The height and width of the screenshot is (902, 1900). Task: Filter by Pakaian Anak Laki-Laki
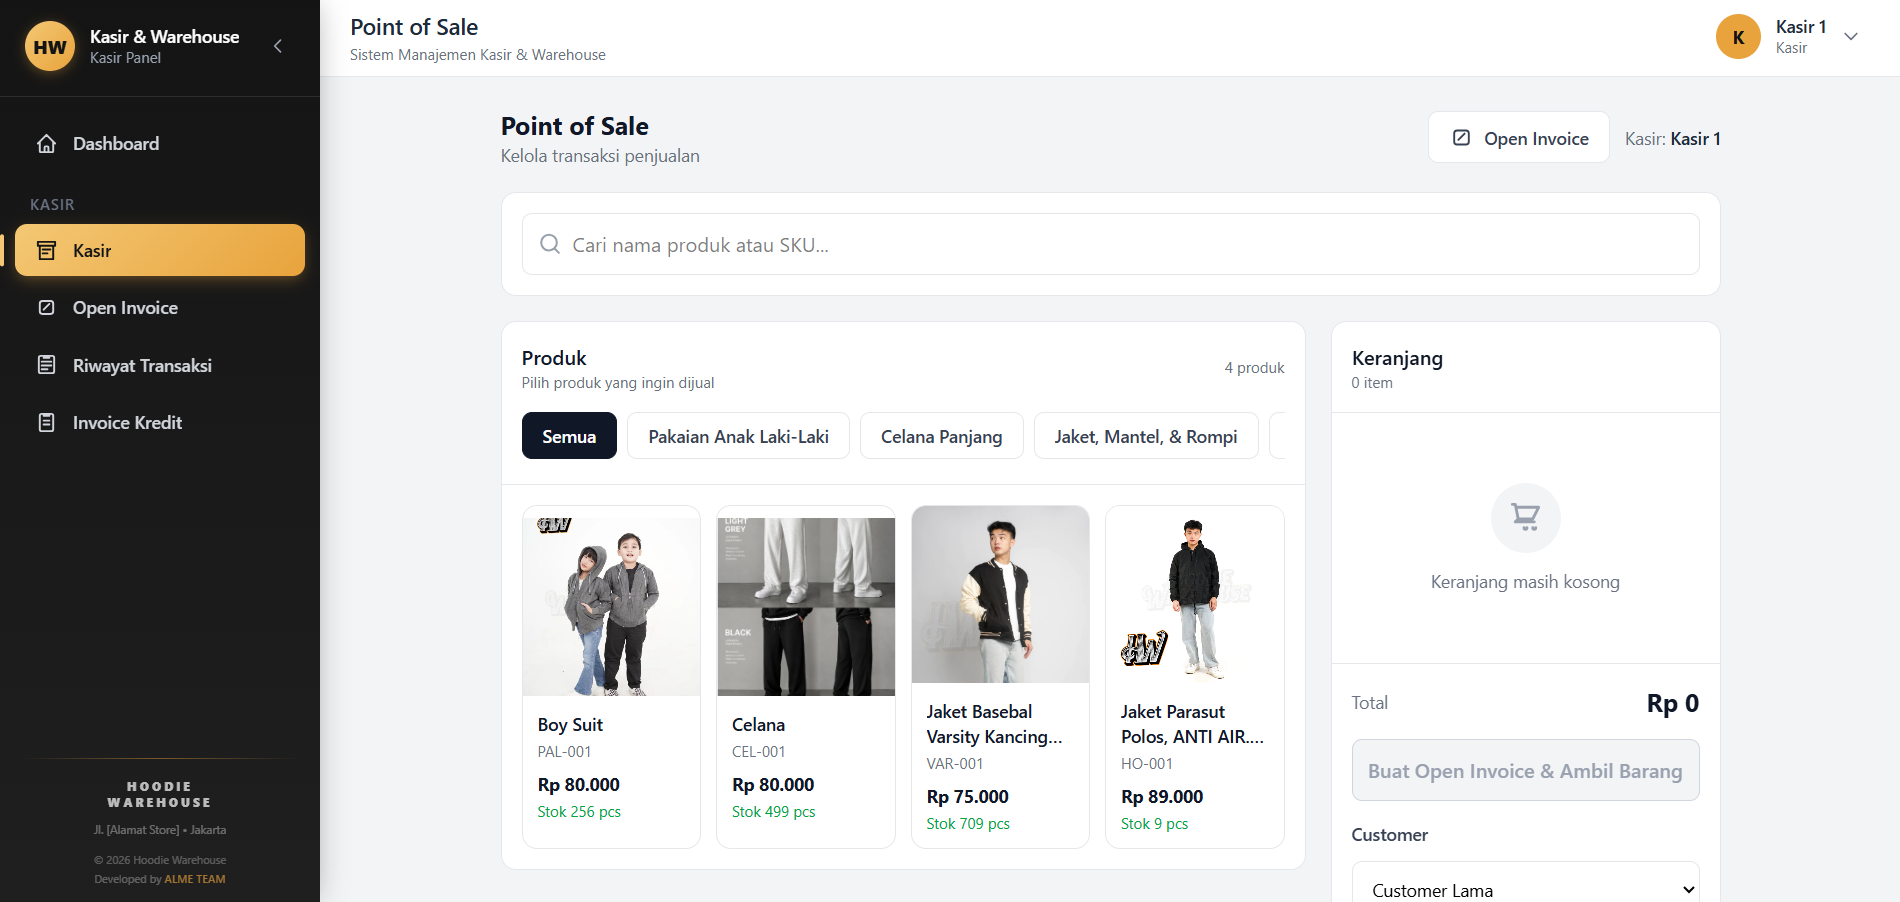(x=738, y=436)
